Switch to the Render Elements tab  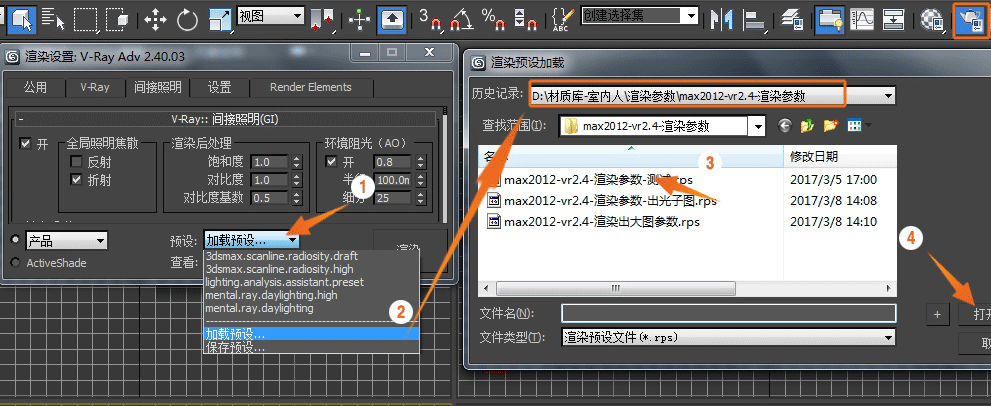pyautogui.click(x=310, y=87)
